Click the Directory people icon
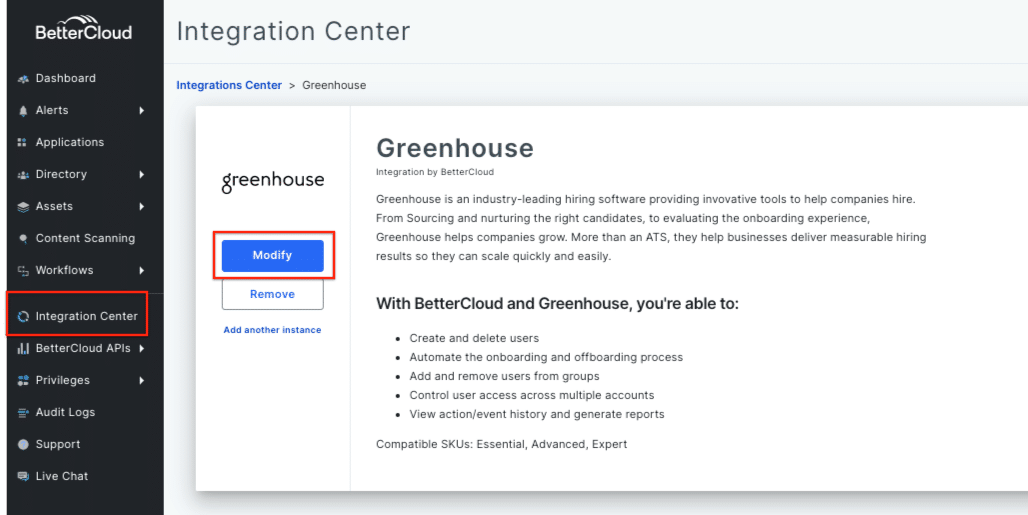The height and width of the screenshot is (515, 1028). pos(23,174)
